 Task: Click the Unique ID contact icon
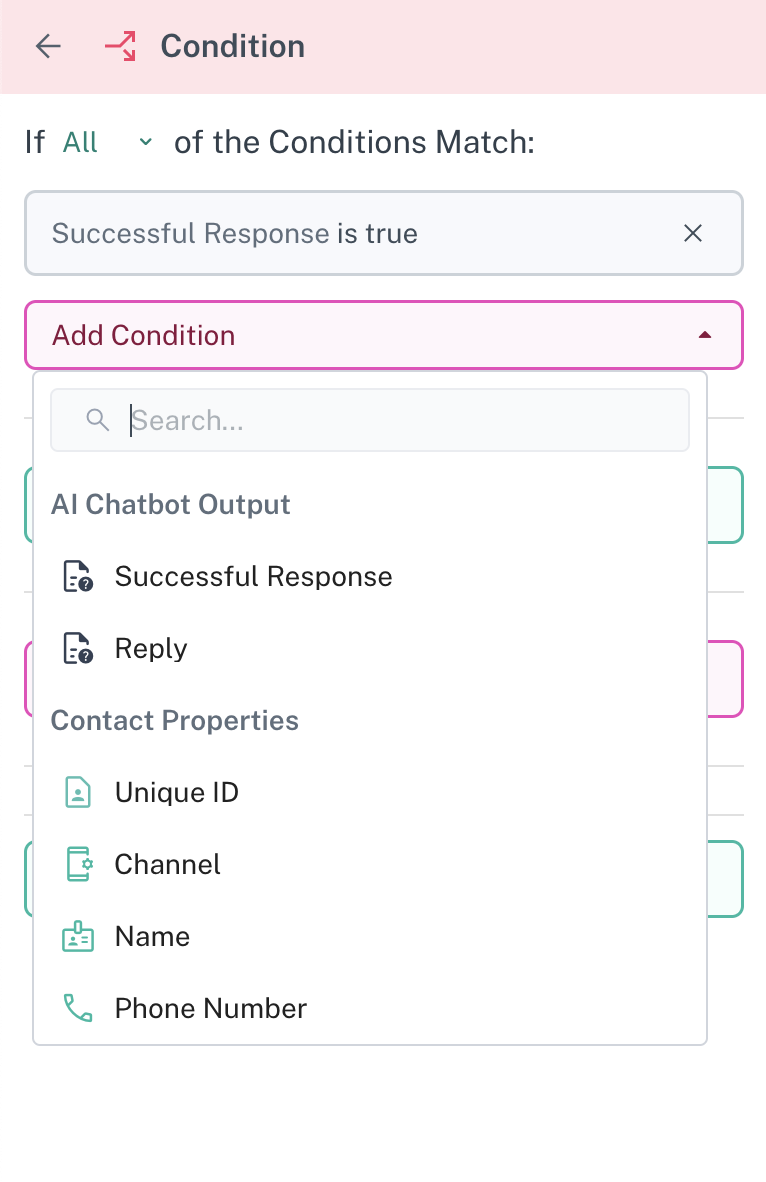[x=78, y=793]
